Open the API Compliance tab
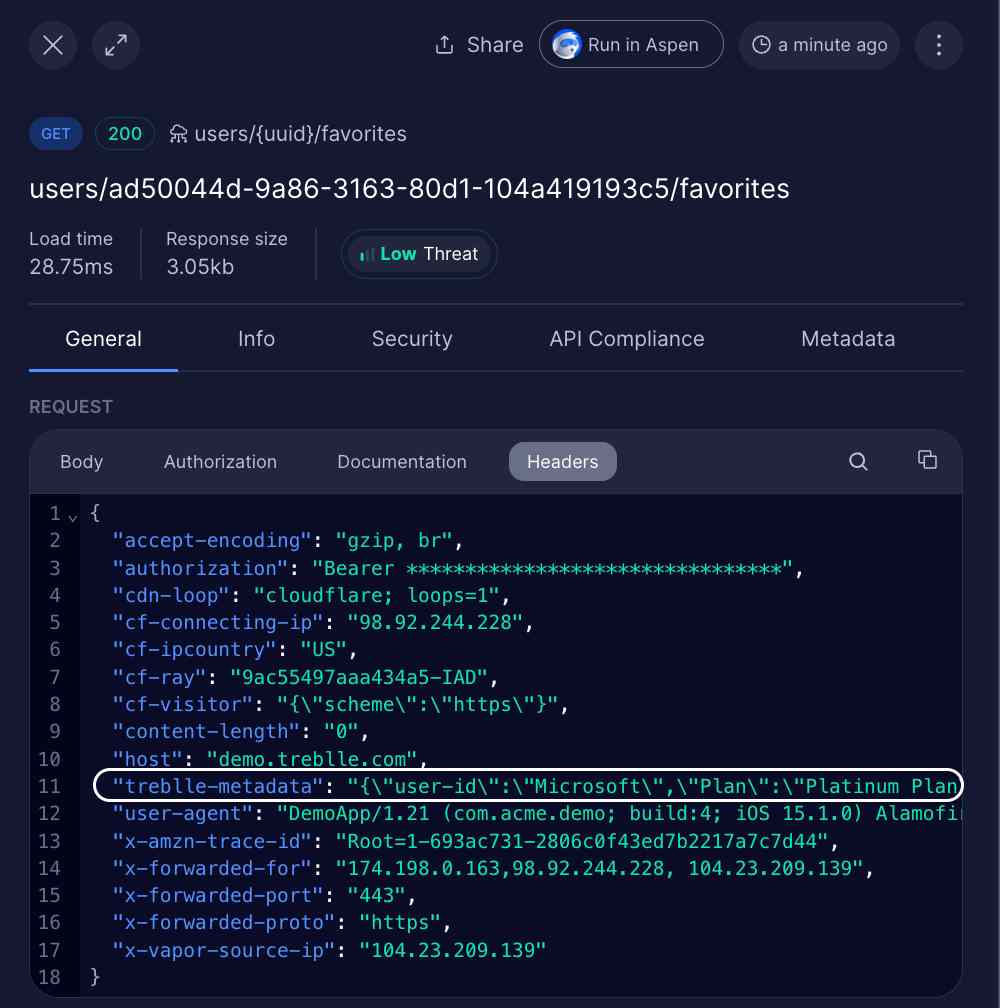Viewport: 1000px width, 1008px height. (x=627, y=338)
